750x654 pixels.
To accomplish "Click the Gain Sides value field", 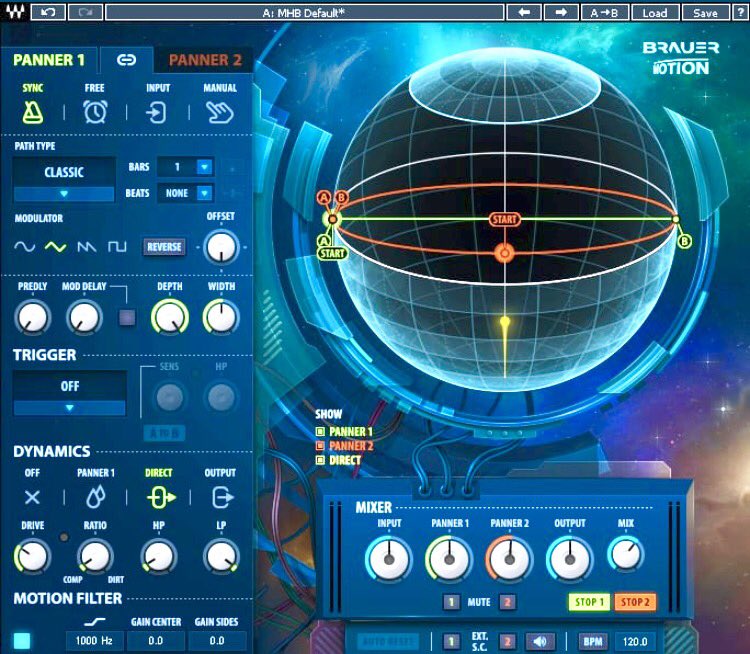I will point(217,641).
